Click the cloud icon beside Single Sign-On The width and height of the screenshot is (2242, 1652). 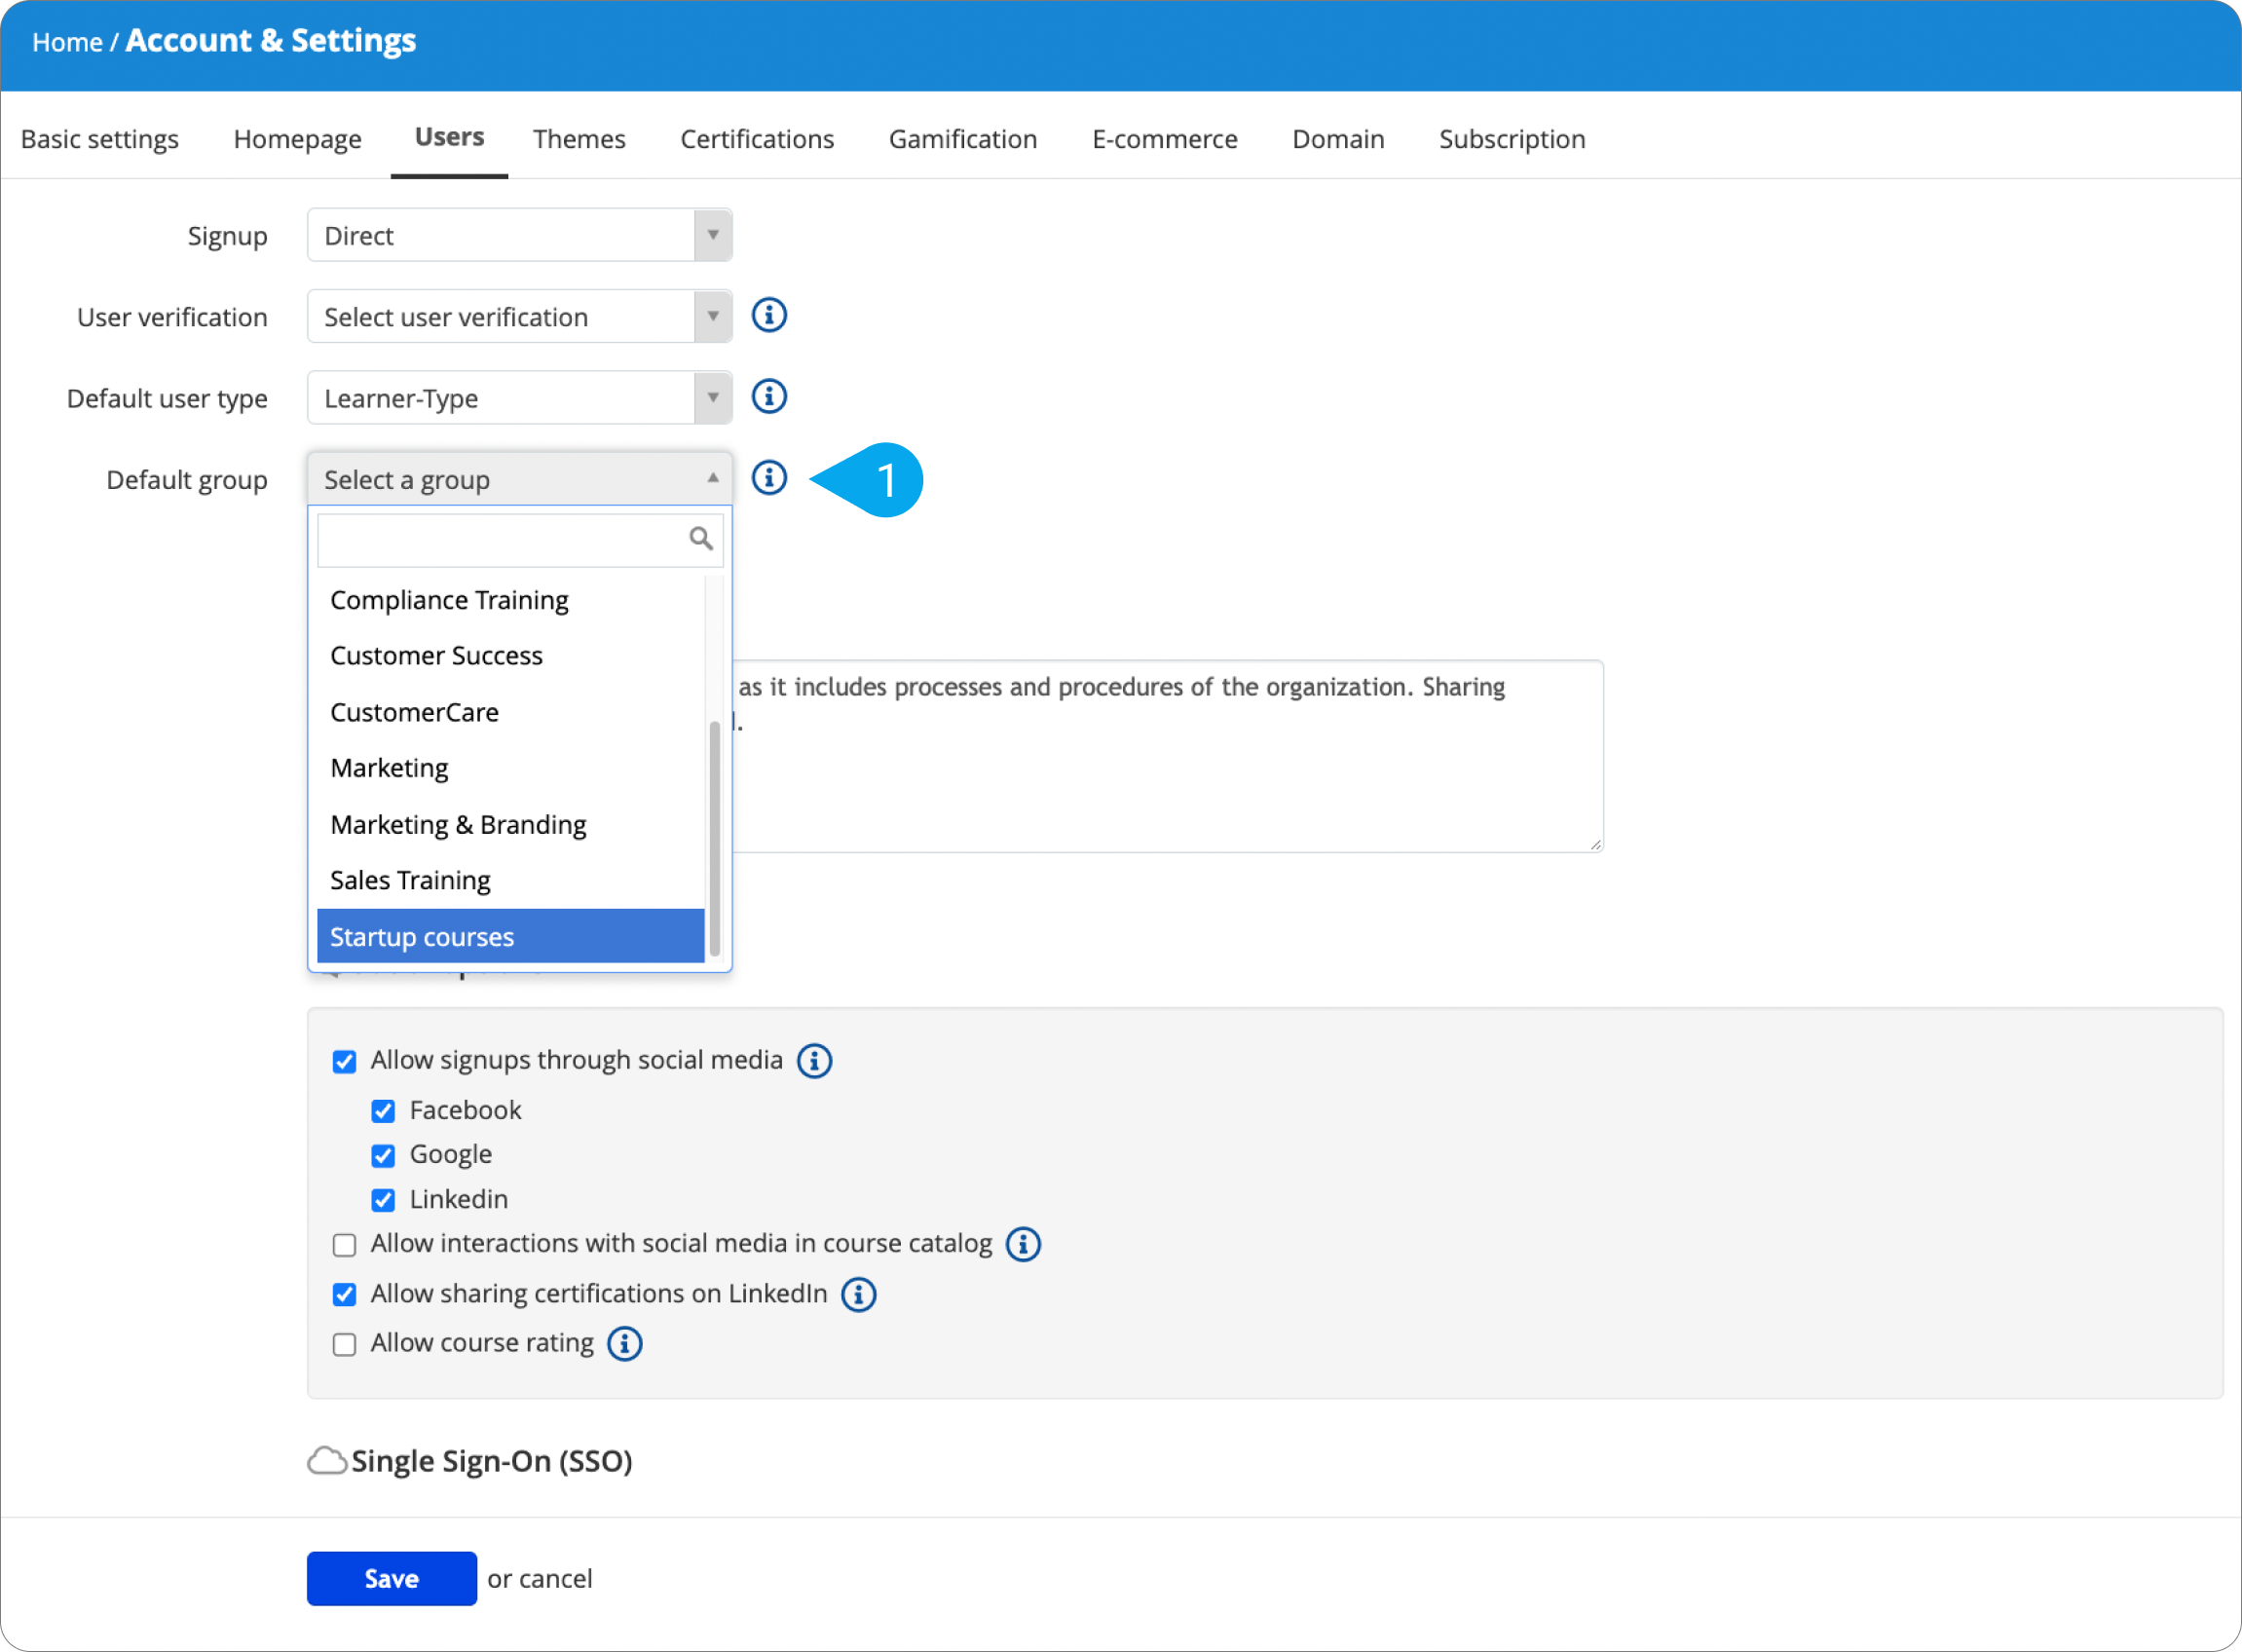[x=327, y=1461]
